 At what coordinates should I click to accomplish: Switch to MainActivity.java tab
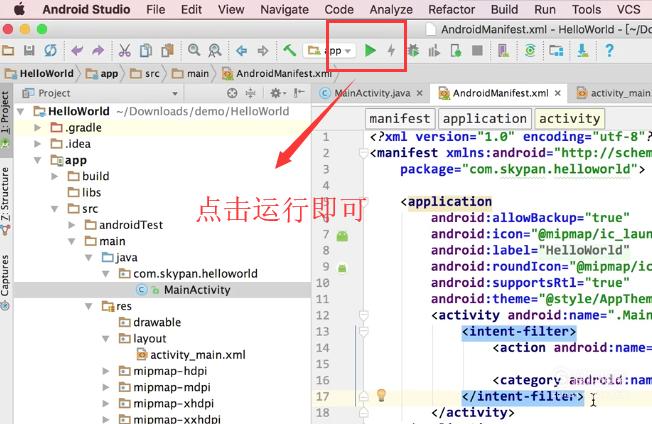pyautogui.click(x=372, y=93)
